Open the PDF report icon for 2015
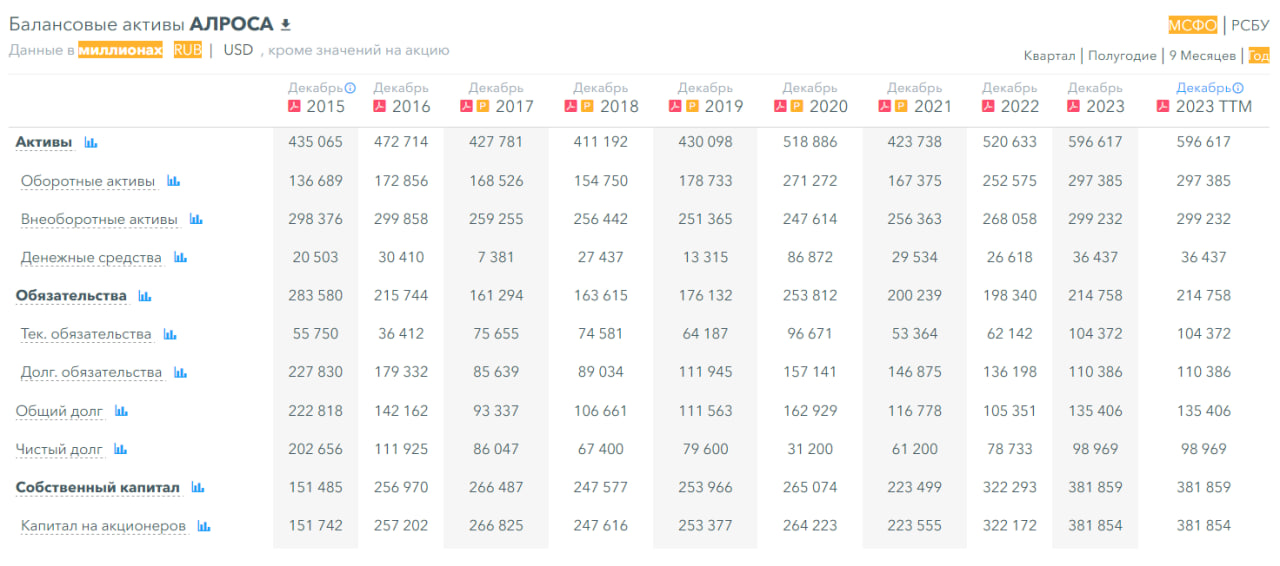Viewport: 1280px width, 566px height. coord(294,106)
